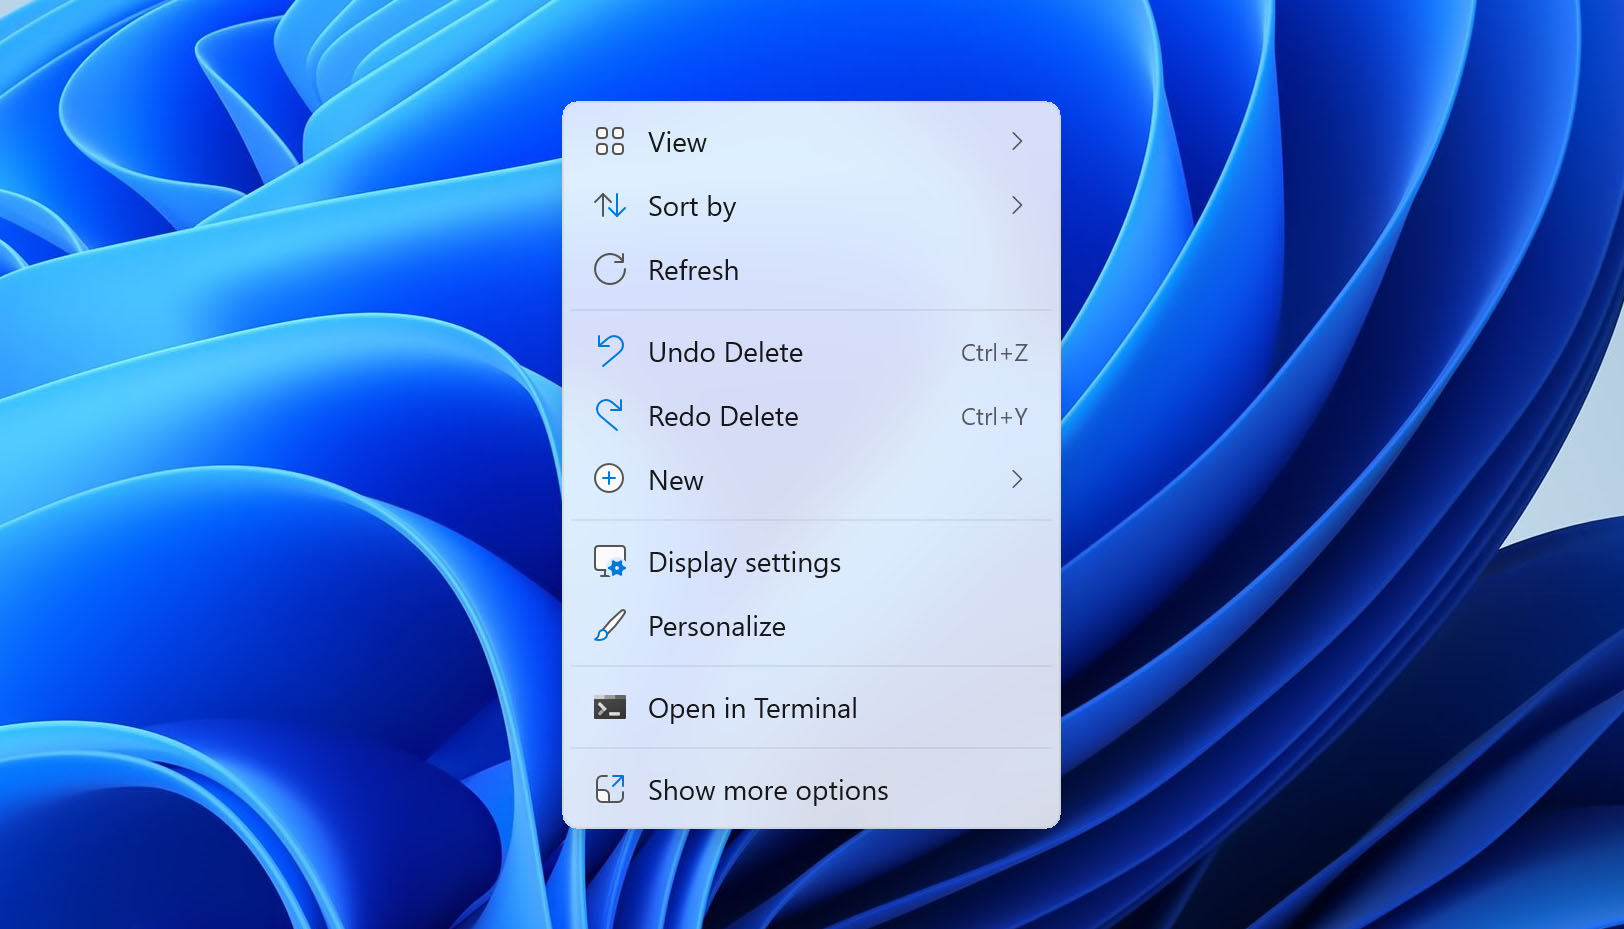This screenshot has height=929, width=1624.
Task: Click the Sort by up-down arrows icon
Action: pos(609,206)
